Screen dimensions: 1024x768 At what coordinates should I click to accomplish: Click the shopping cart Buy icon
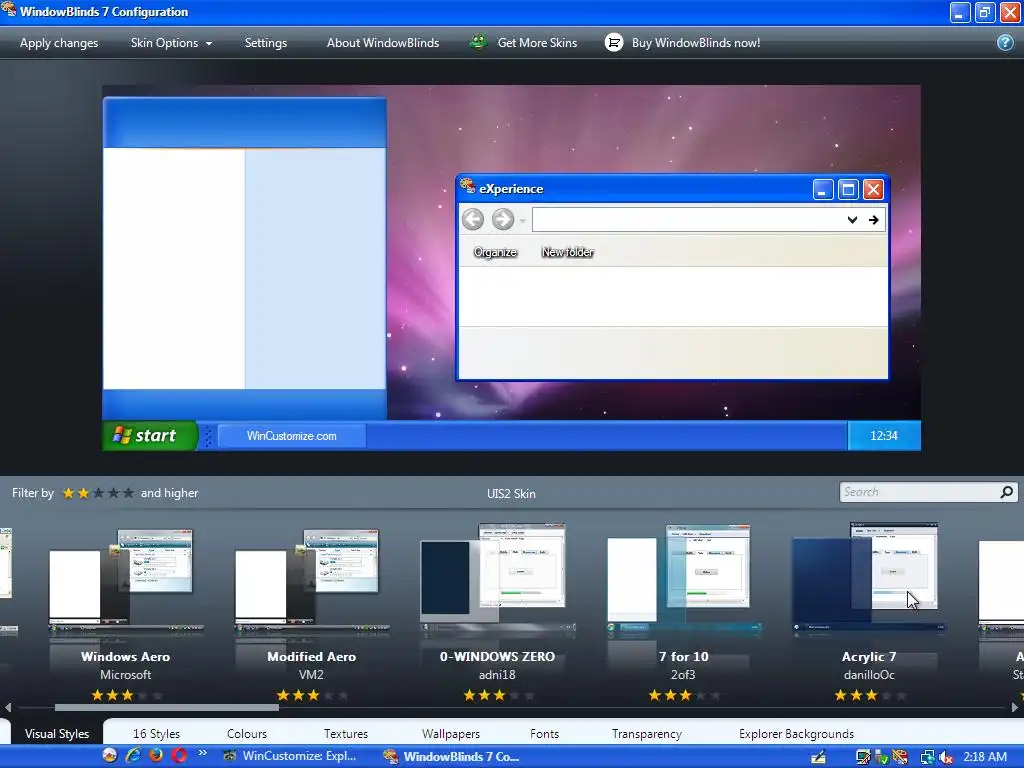[x=614, y=42]
